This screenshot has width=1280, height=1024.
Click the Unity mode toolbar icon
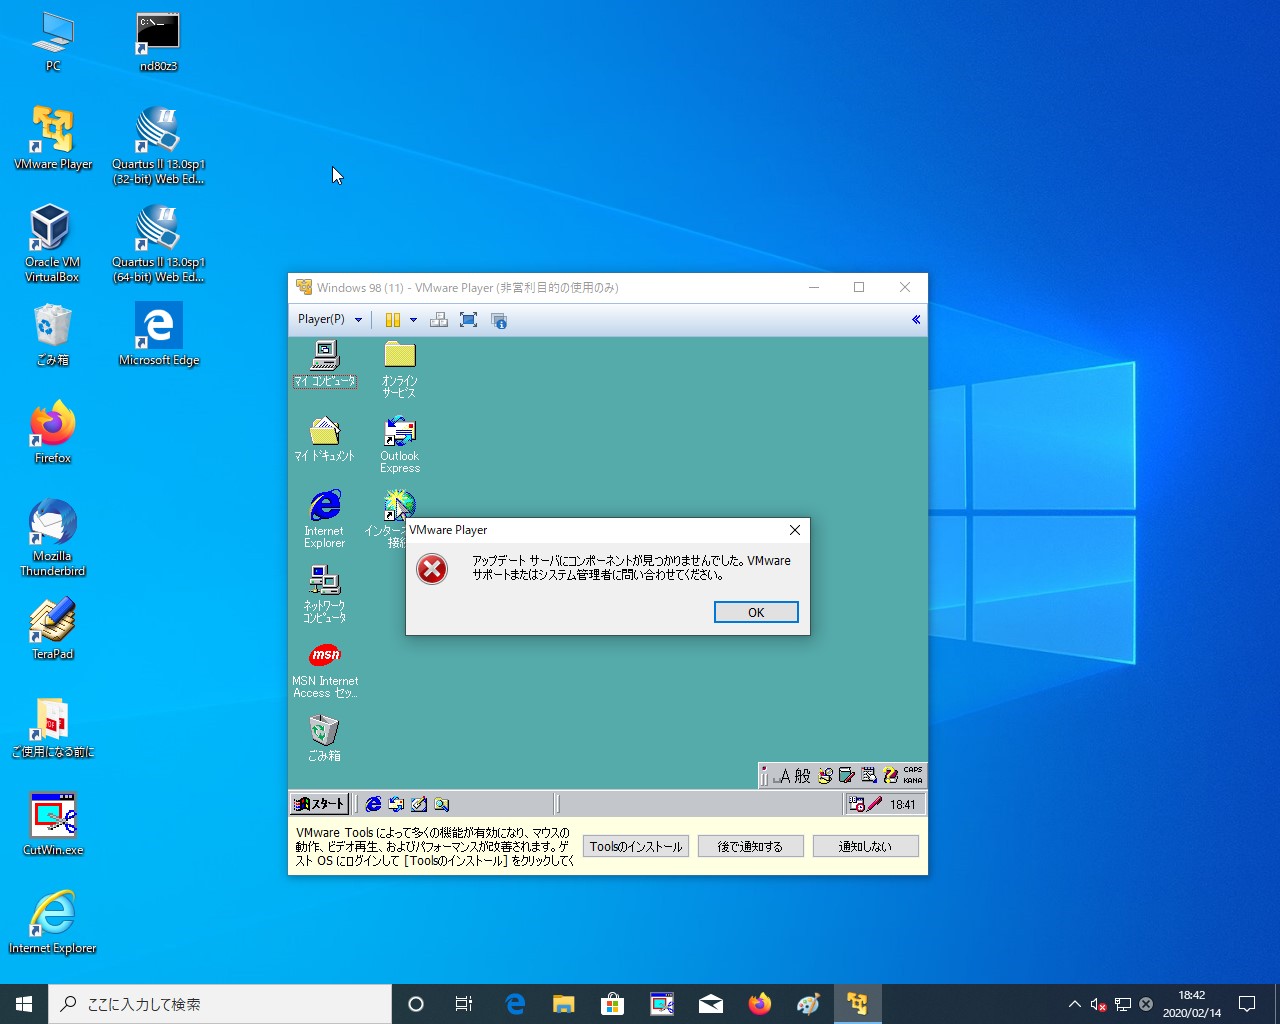click(x=499, y=320)
